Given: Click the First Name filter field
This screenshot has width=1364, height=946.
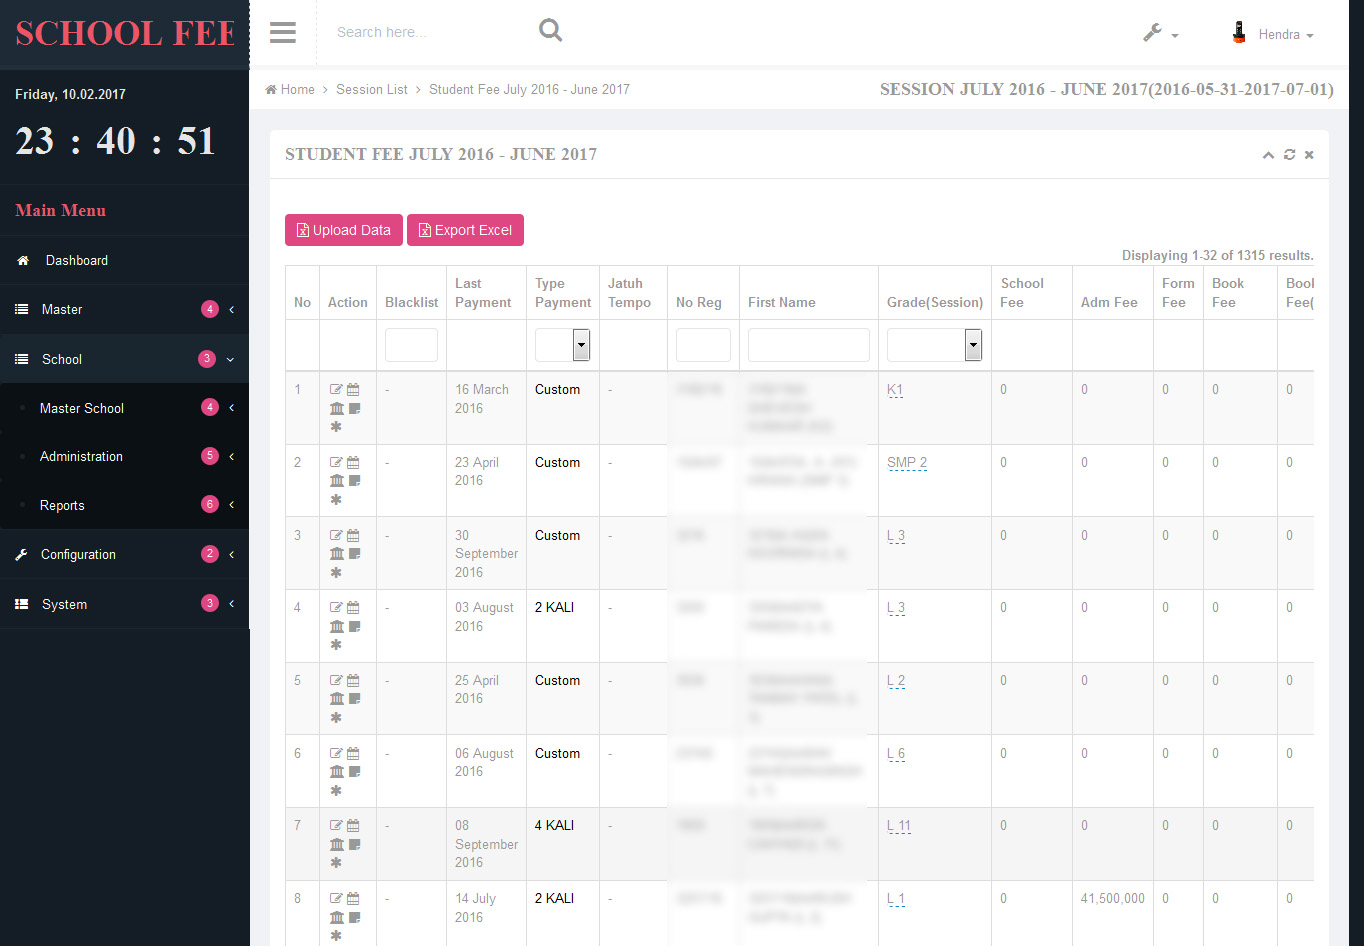Looking at the screenshot, I should 808,345.
